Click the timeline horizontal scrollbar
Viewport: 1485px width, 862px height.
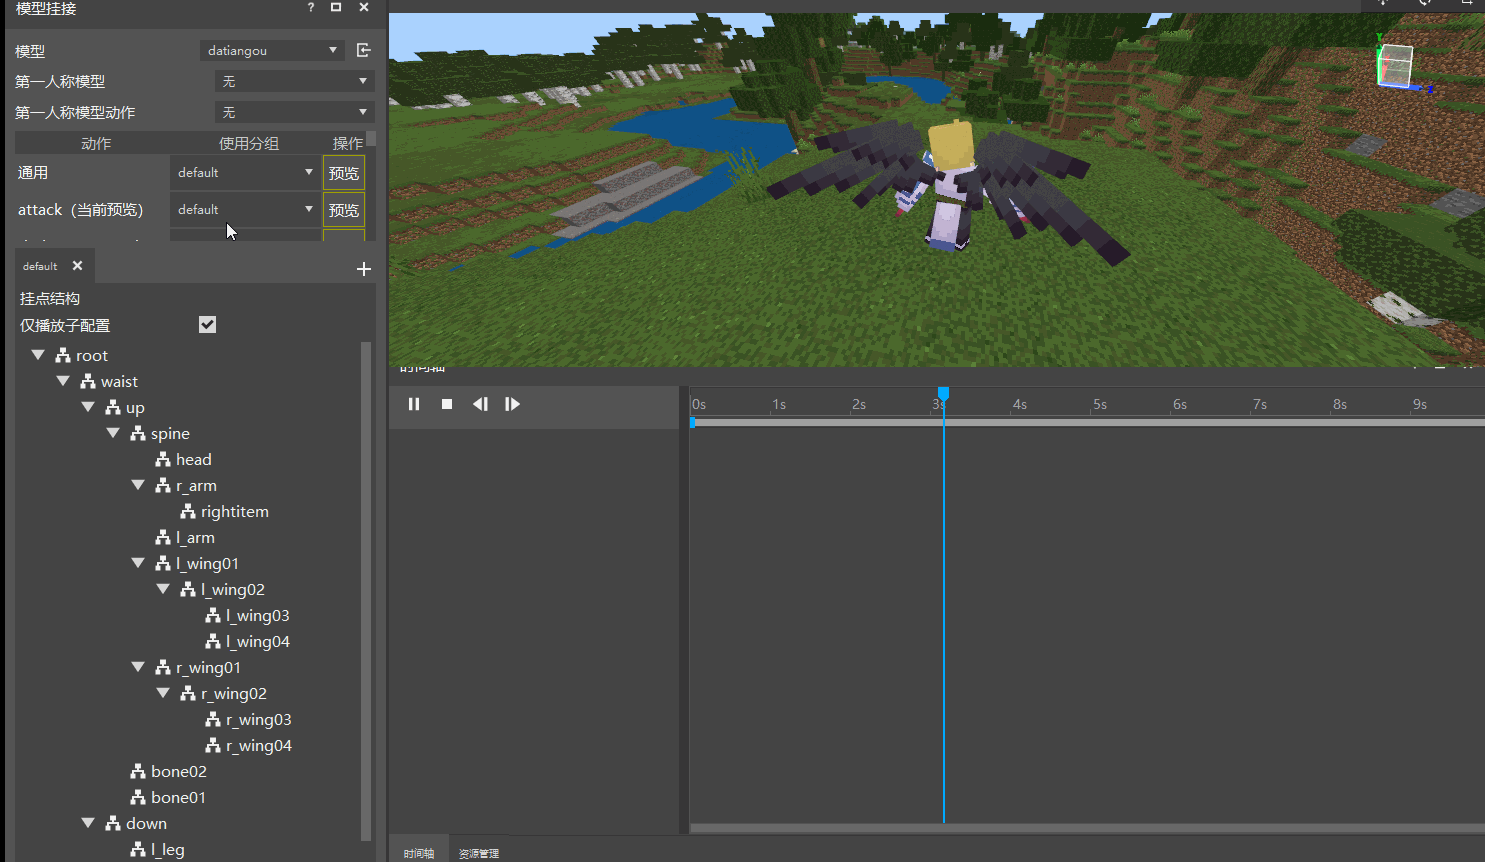[x=1087, y=828]
